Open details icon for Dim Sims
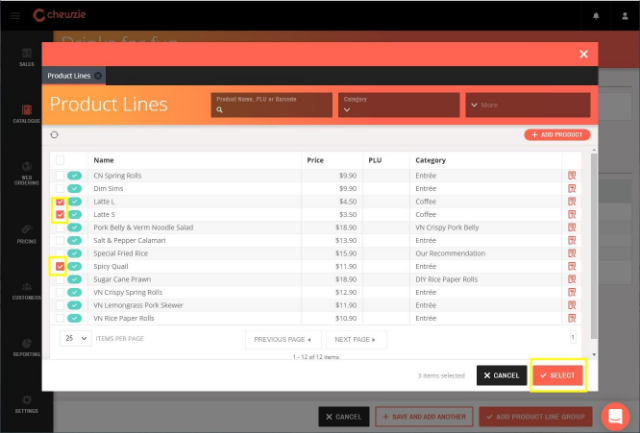Screen dimensions: 640x433 [x=572, y=189]
